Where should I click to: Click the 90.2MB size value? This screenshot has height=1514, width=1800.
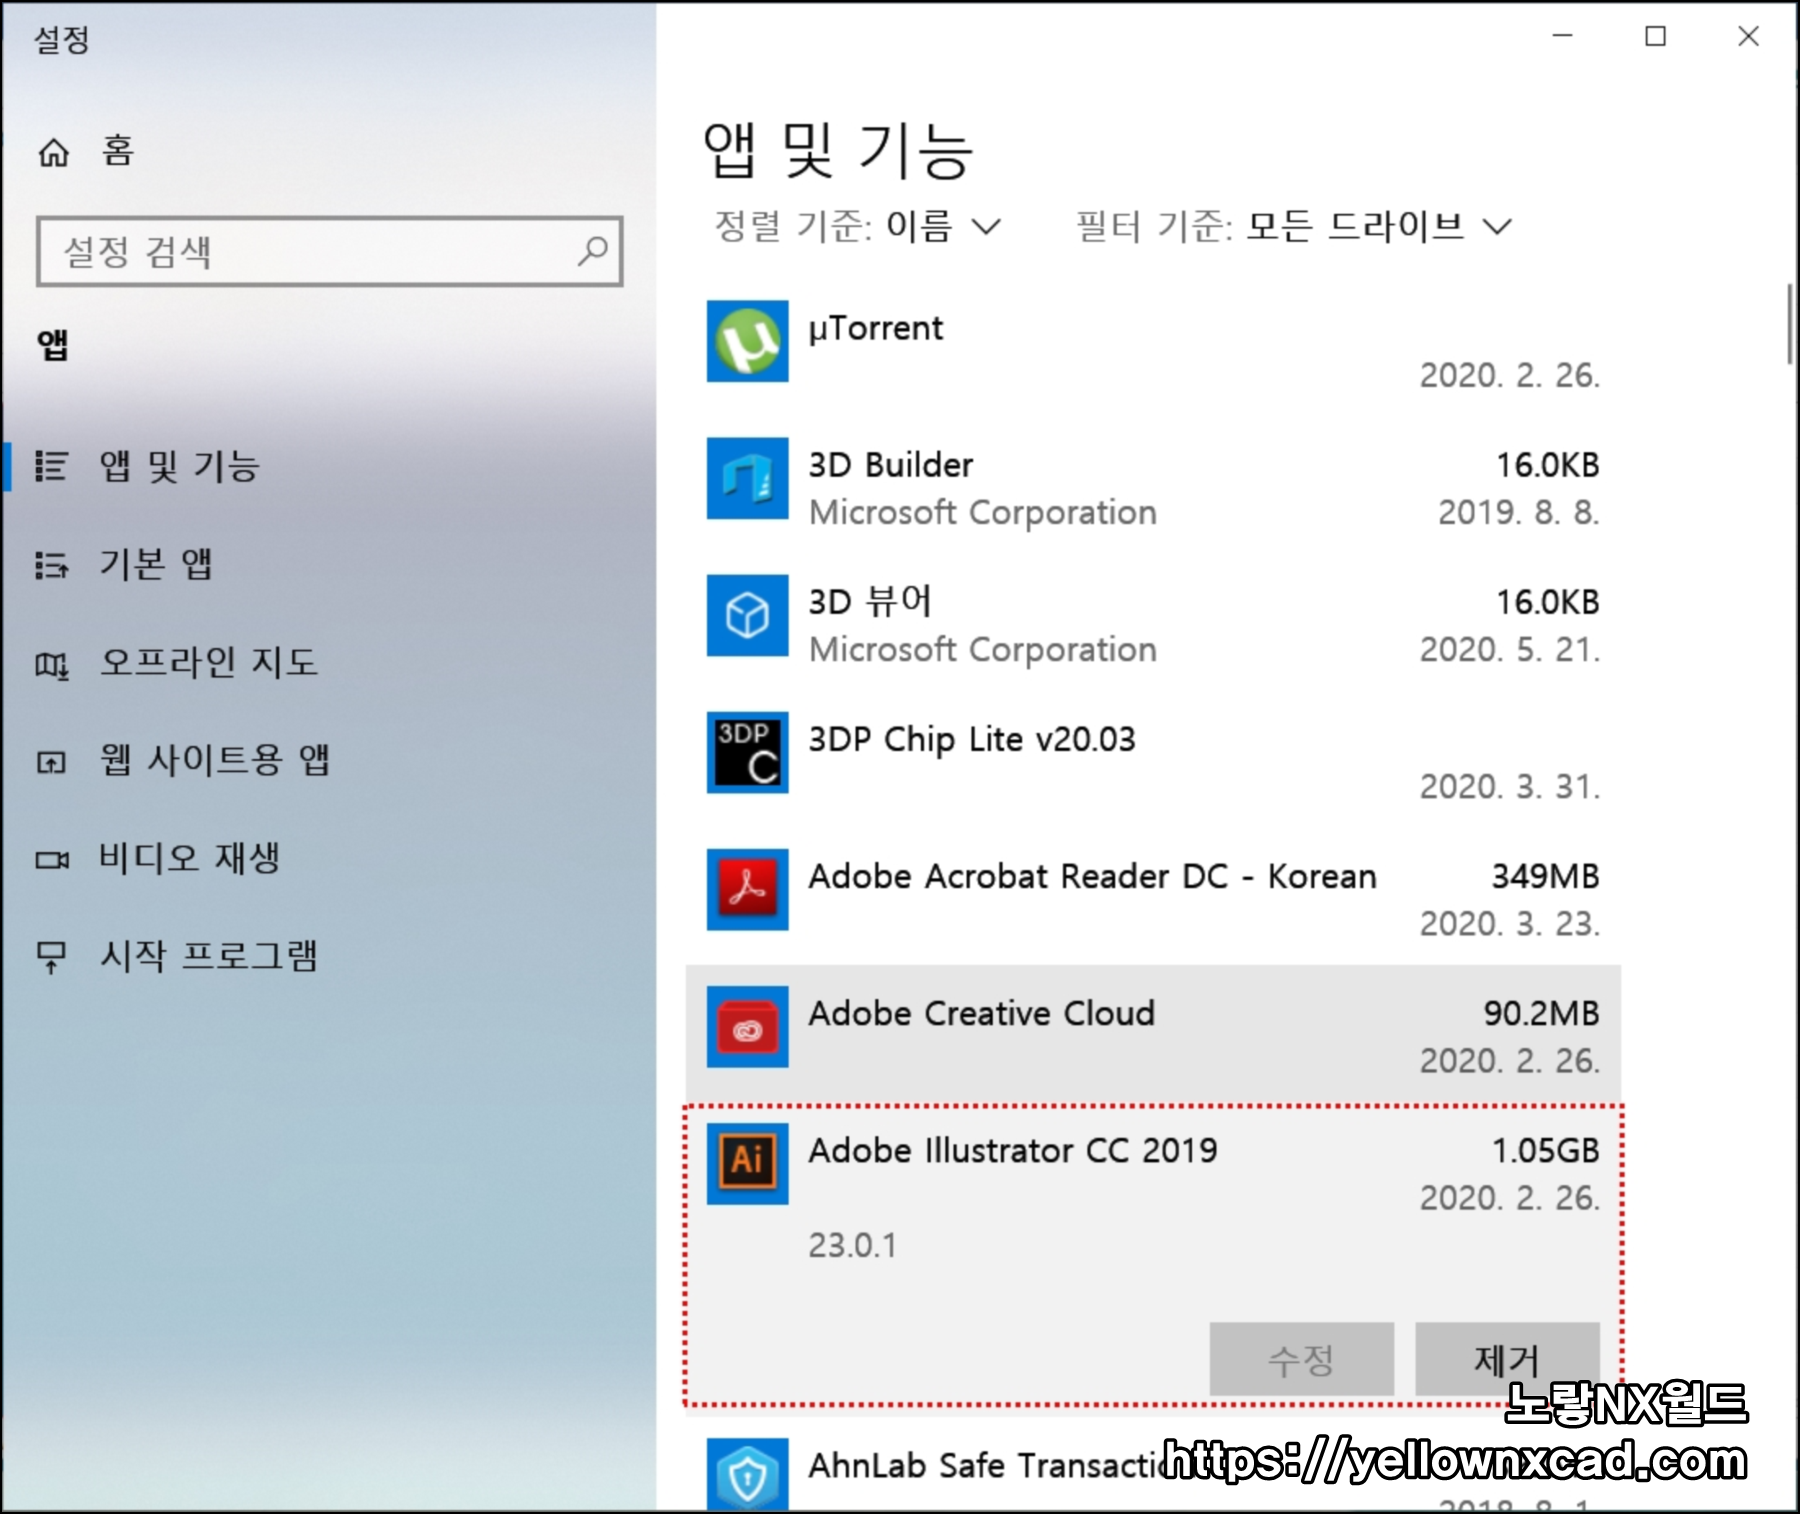1541,1013
